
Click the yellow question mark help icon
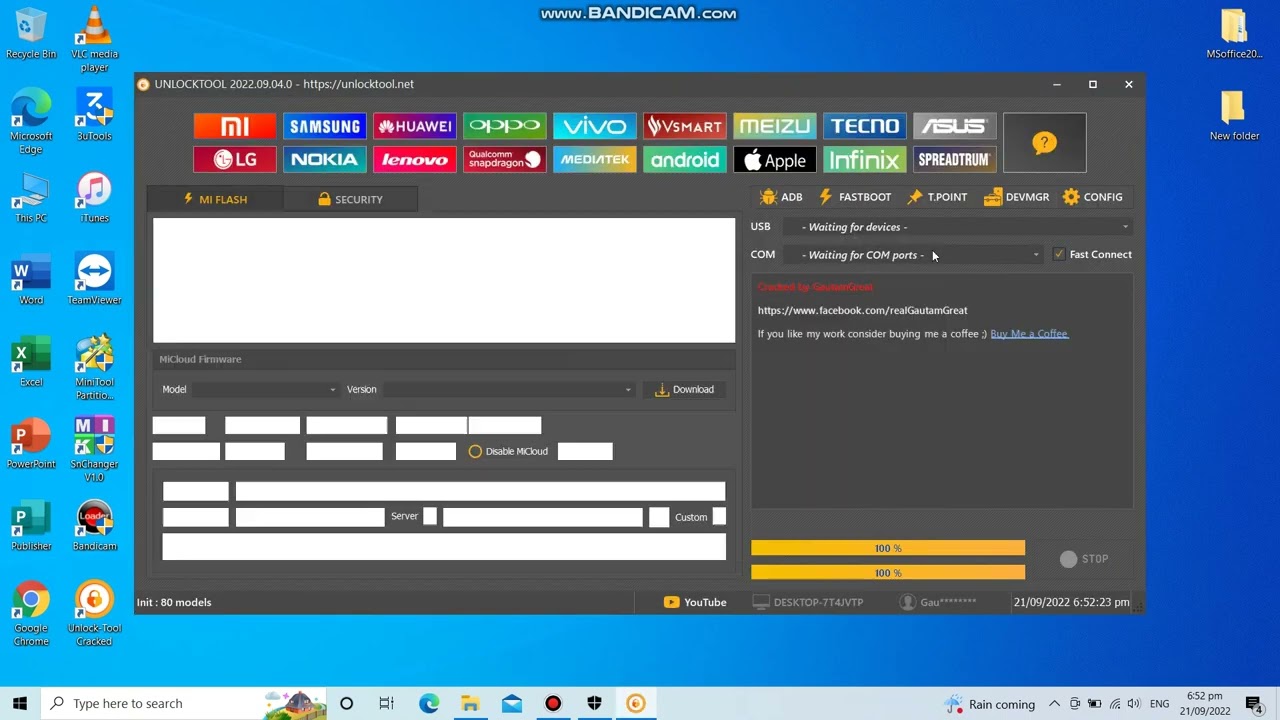tap(1044, 143)
